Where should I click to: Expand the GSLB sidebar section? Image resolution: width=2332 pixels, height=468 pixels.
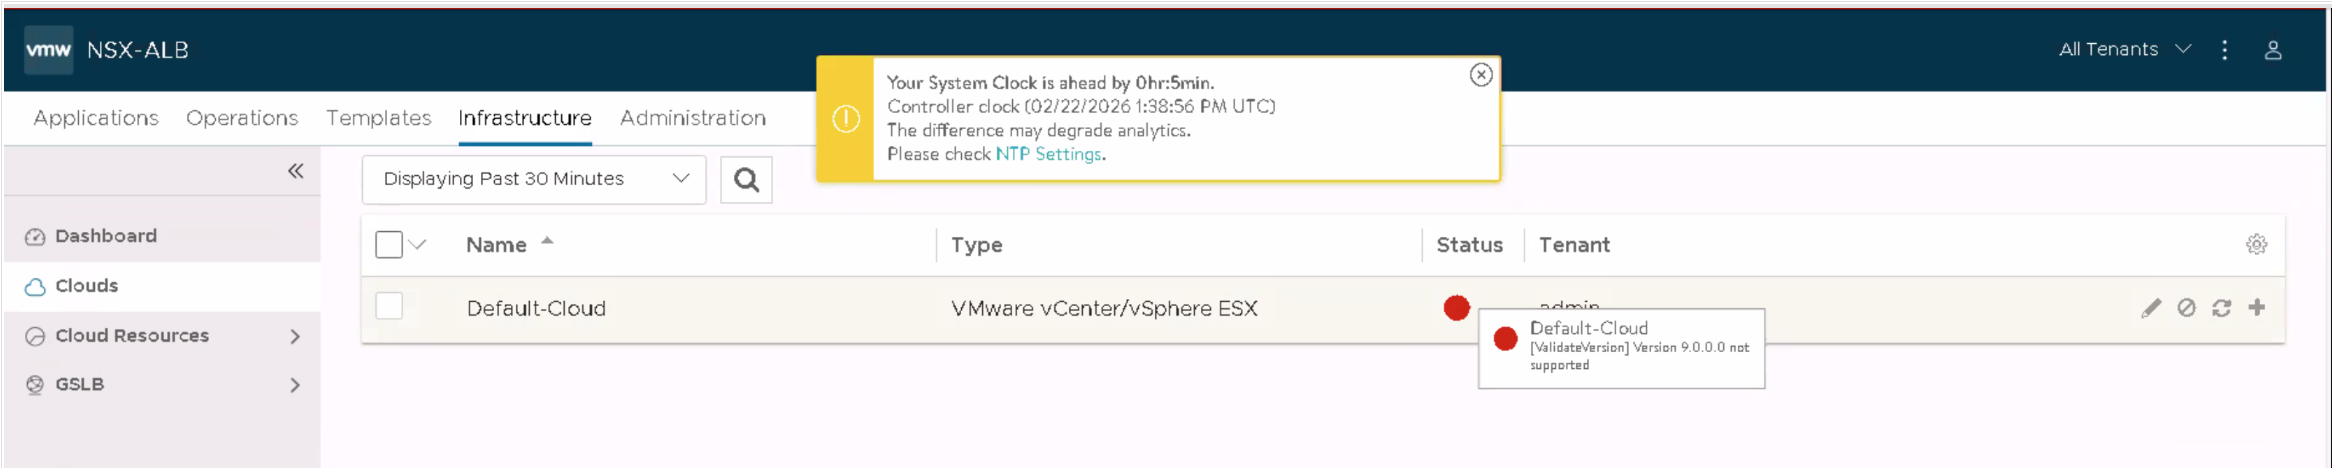click(x=294, y=385)
